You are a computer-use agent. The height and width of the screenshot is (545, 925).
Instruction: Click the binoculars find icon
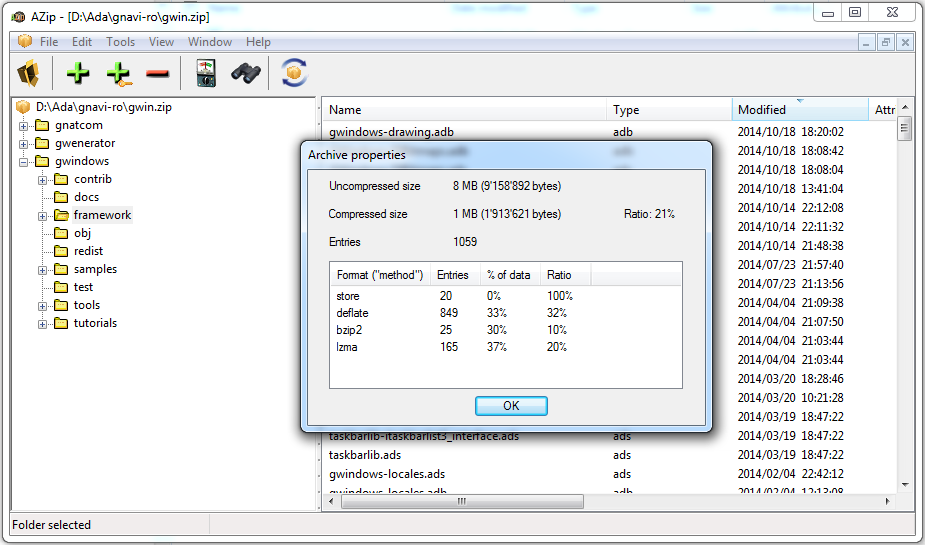[246, 73]
